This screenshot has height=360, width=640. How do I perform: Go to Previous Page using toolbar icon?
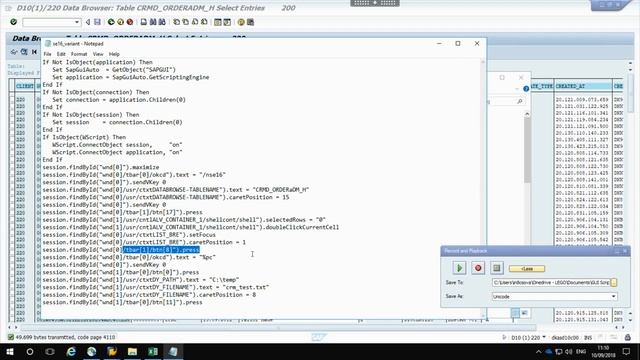tap(185, 22)
